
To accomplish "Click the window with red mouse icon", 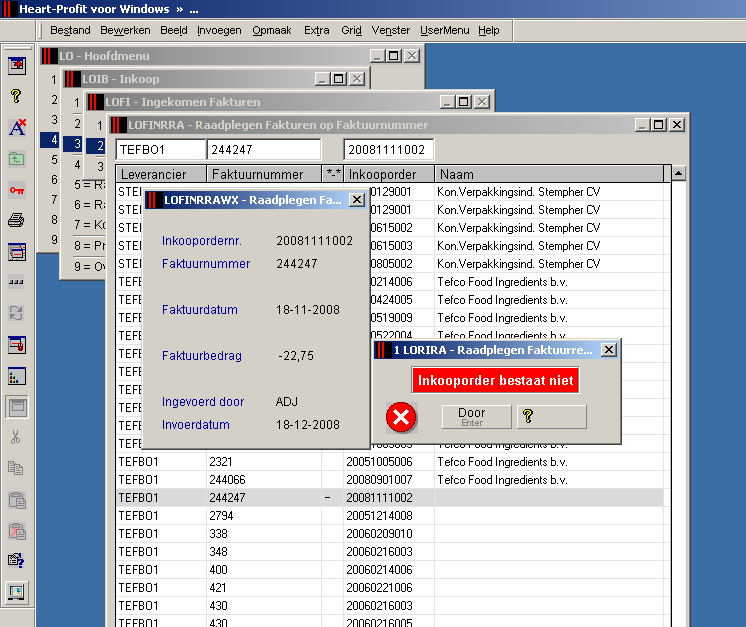I will tap(17, 344).
